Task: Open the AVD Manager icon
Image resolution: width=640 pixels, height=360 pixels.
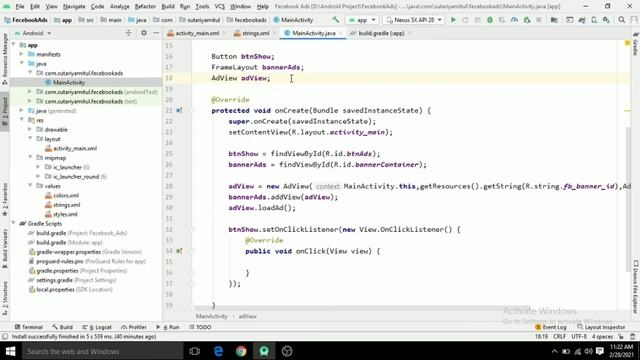Action: coord(594,20)
